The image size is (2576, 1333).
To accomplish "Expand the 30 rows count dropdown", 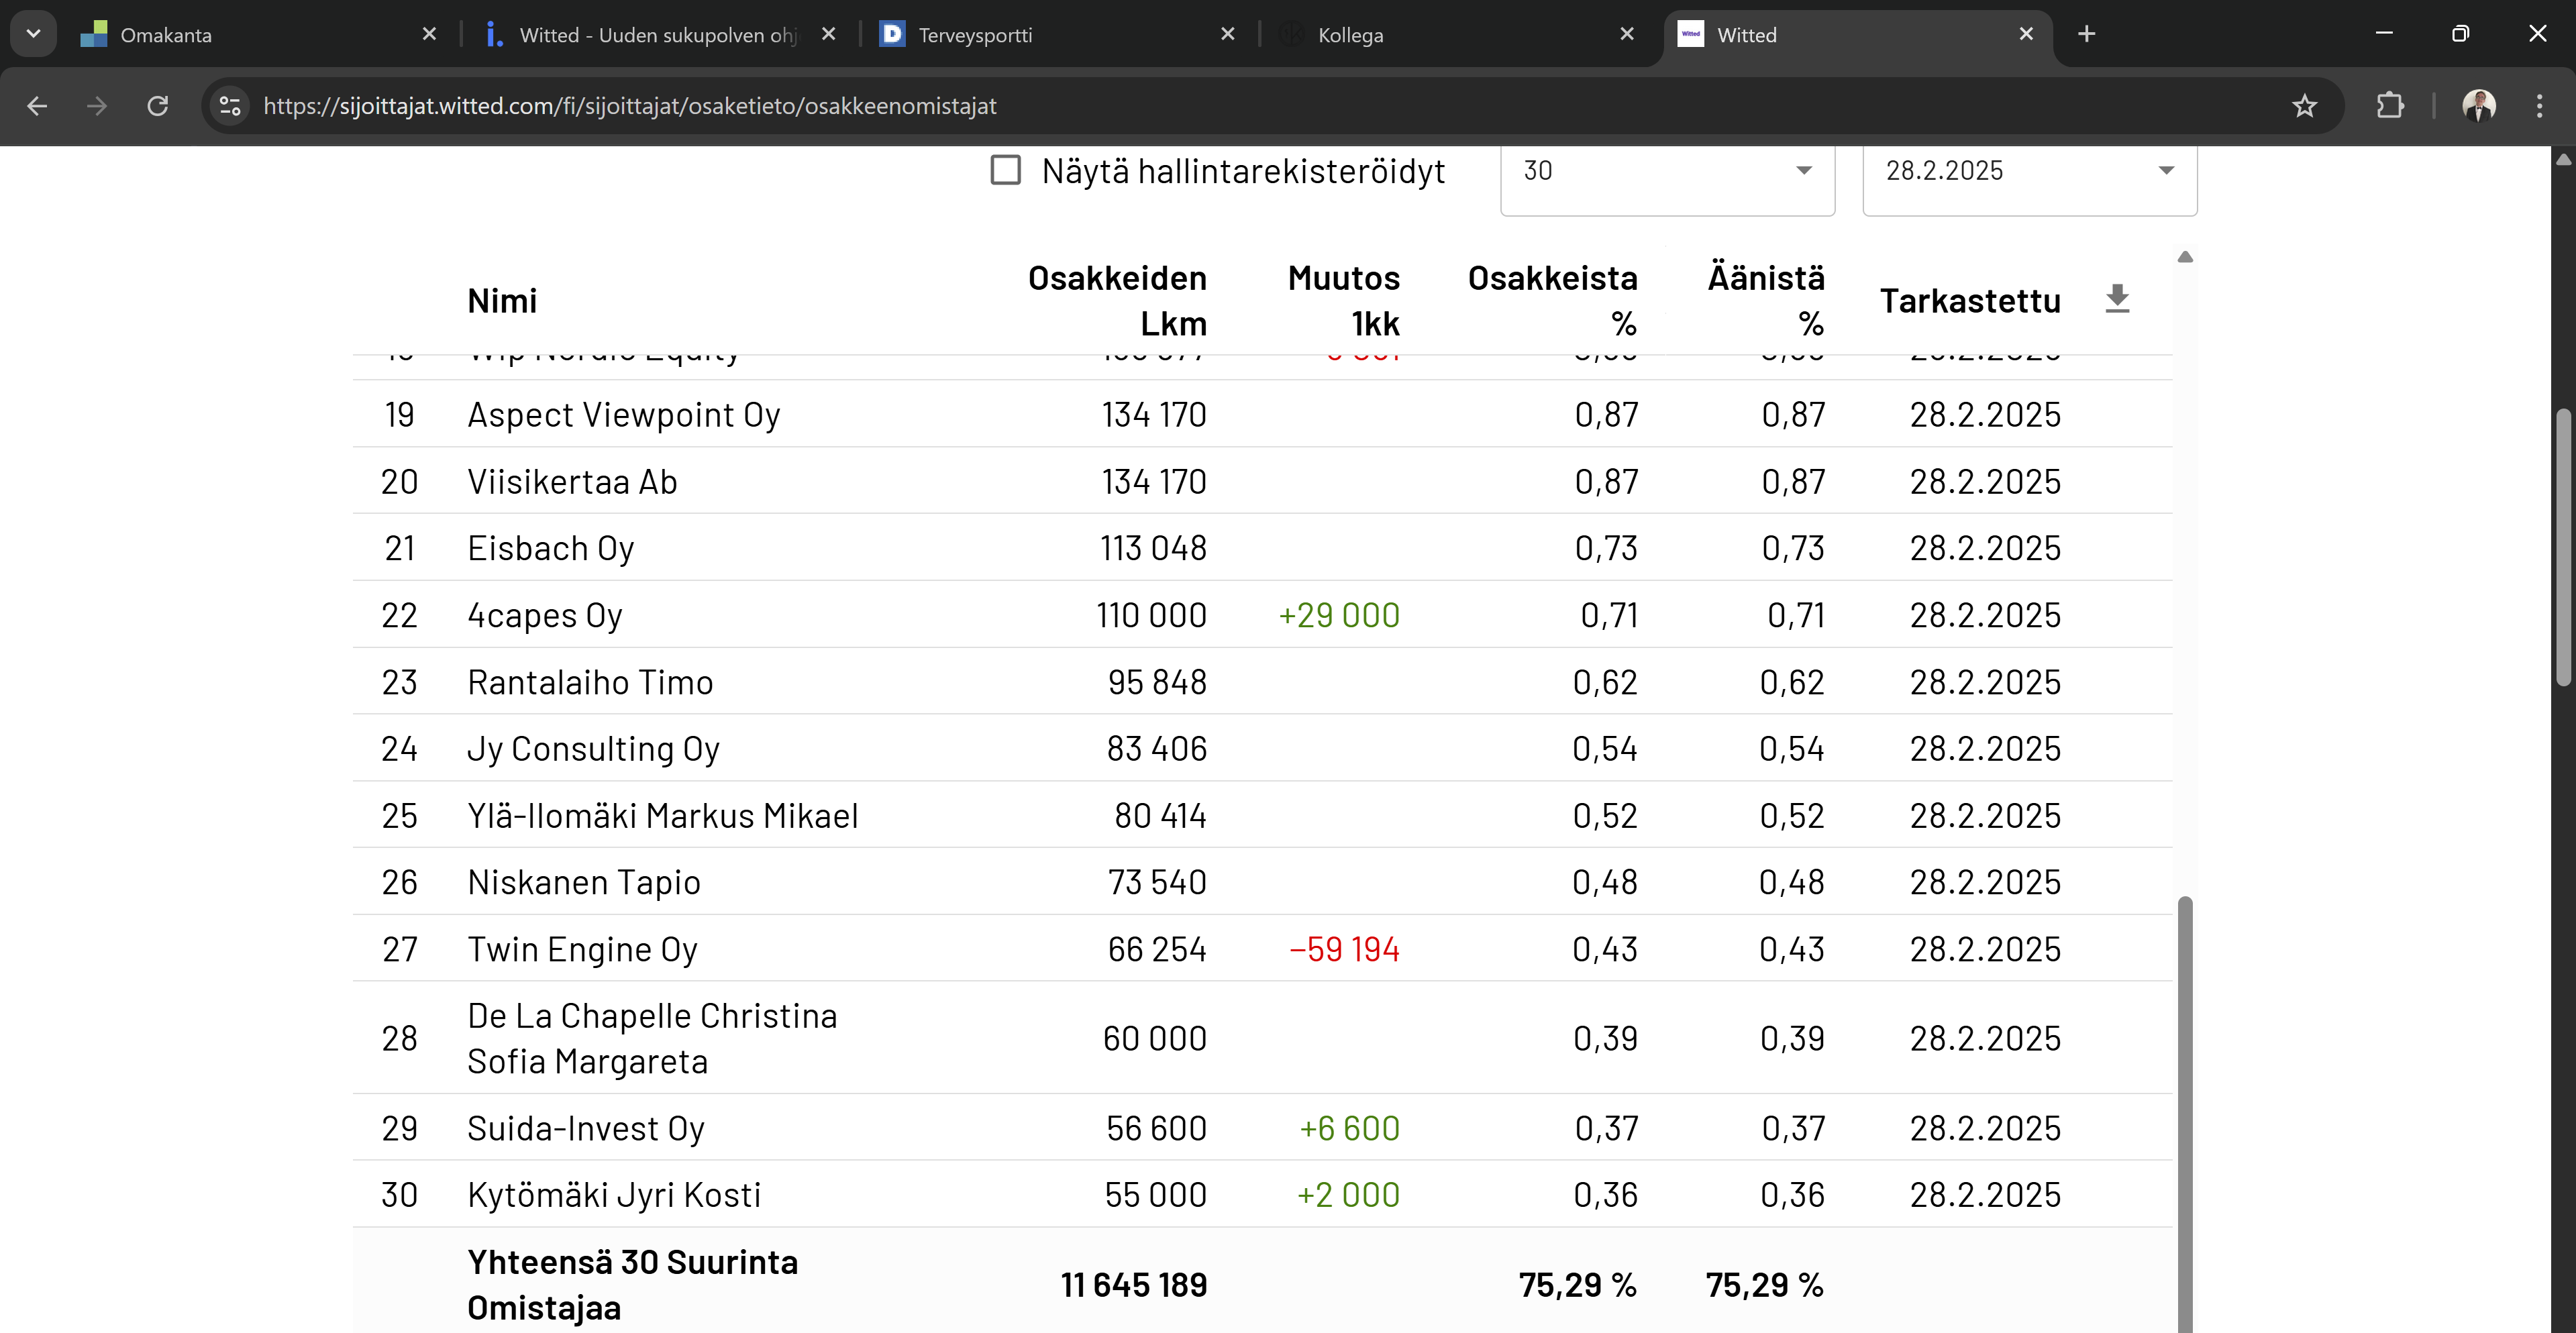I will pyautogui.click(x=1667, y=172).
